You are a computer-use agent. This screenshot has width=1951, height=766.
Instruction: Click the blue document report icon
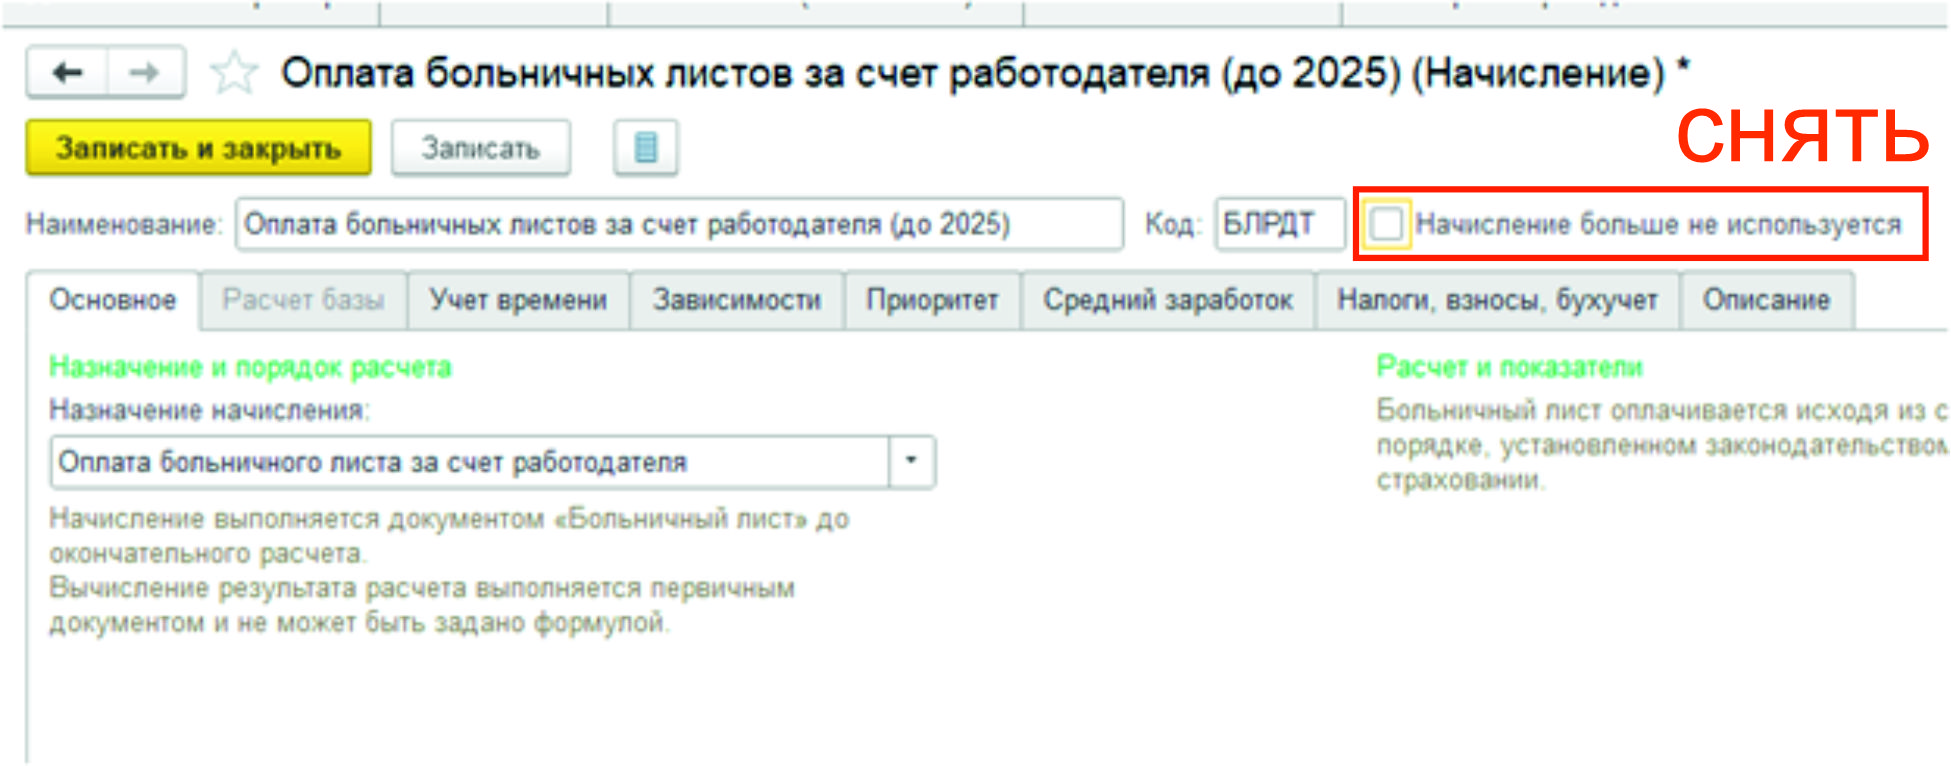(x=646, y=148)
